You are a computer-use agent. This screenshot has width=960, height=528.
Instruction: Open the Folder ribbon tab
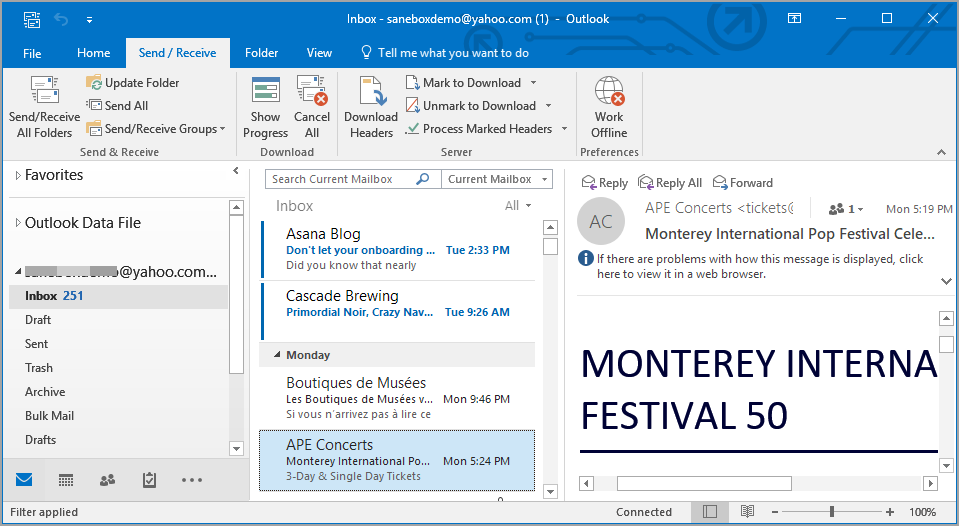coord(261,53)
